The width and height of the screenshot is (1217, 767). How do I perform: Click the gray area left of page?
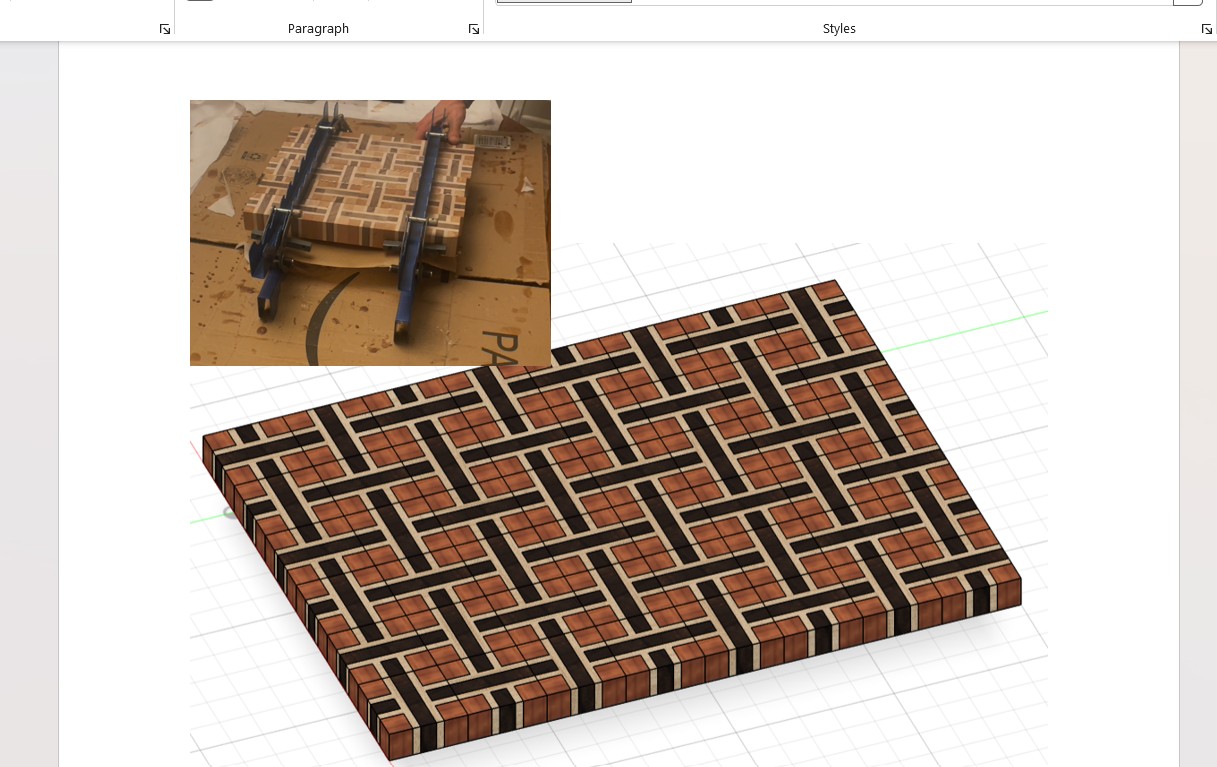click(28, 400)
